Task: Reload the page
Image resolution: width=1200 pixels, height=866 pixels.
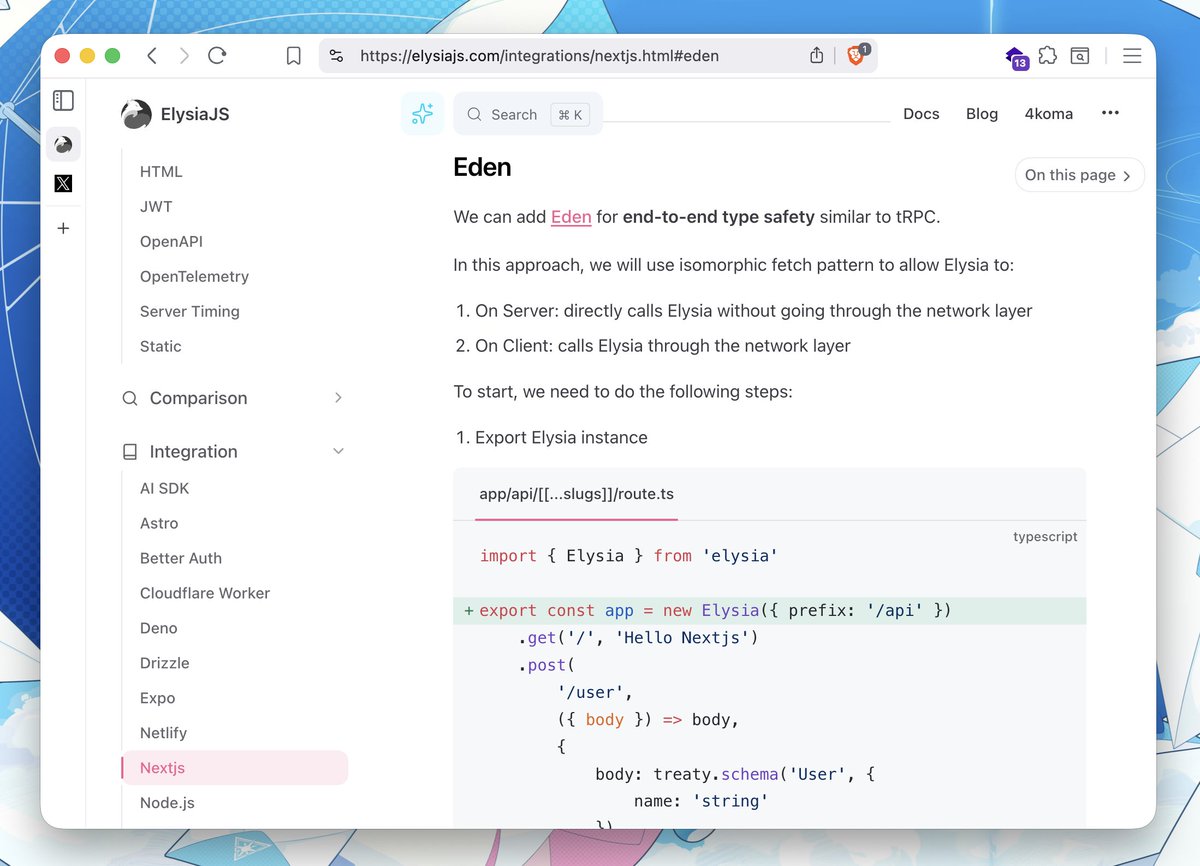Action: coord(217,56)
